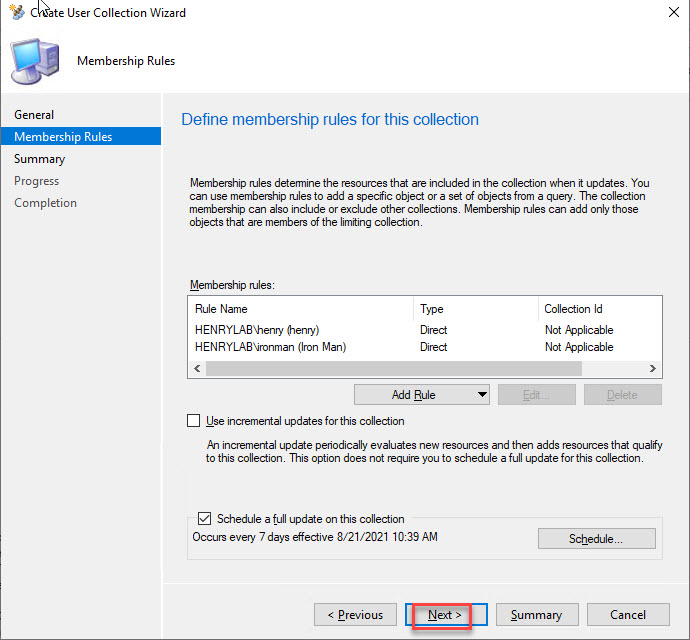Sort by the Rule Name column header
Image resolution: width=690 pixels, height=640 pixels.
coord(300,309)
